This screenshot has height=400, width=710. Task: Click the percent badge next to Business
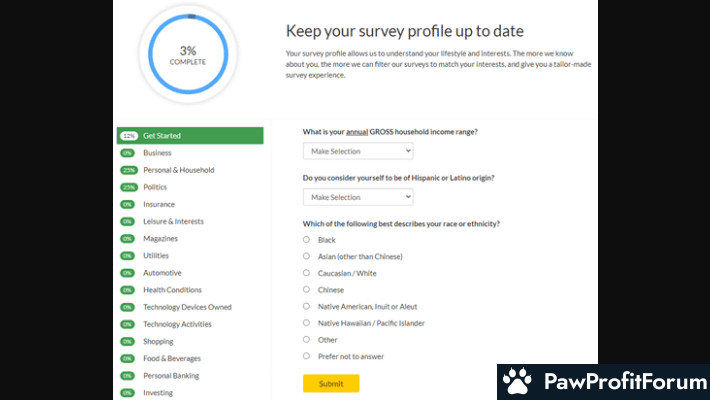point(128,153)
